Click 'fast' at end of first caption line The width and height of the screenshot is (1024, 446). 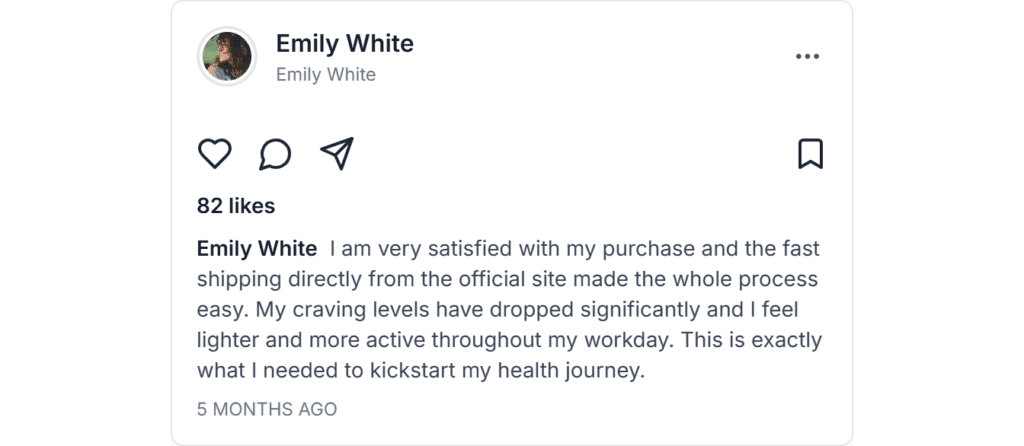[801, 248]
